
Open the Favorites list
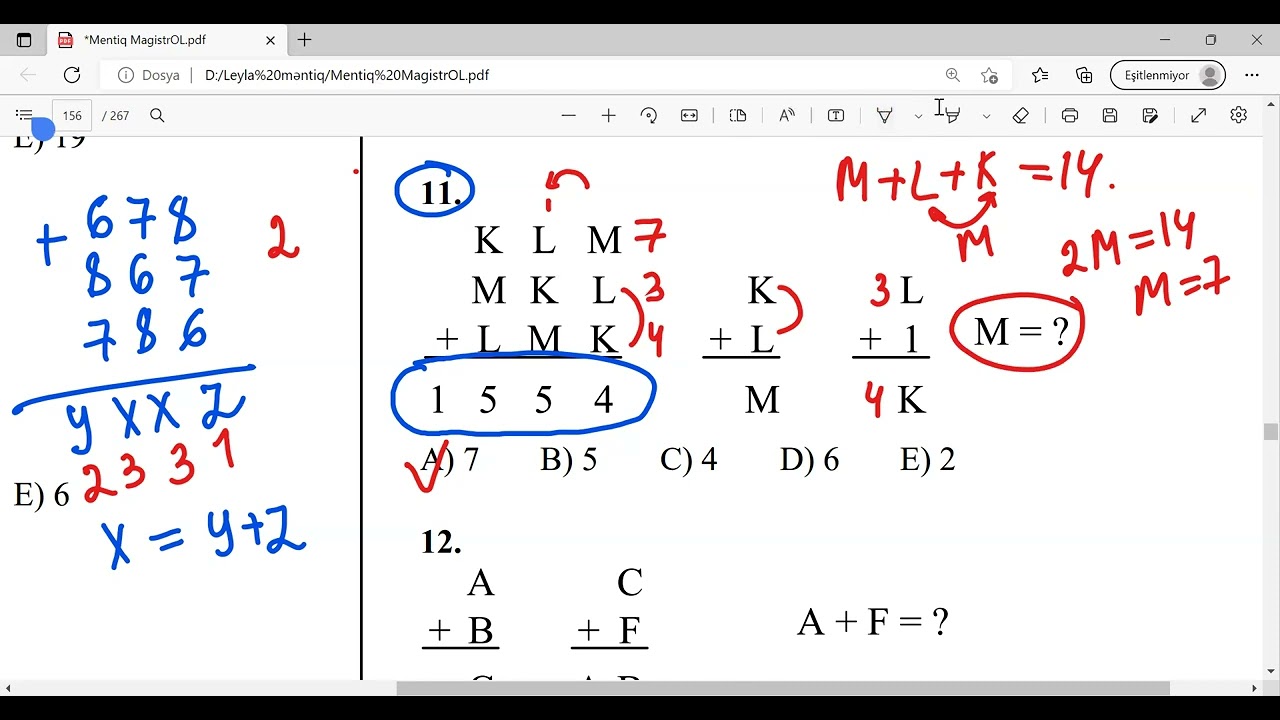[x=1040, y=75]
